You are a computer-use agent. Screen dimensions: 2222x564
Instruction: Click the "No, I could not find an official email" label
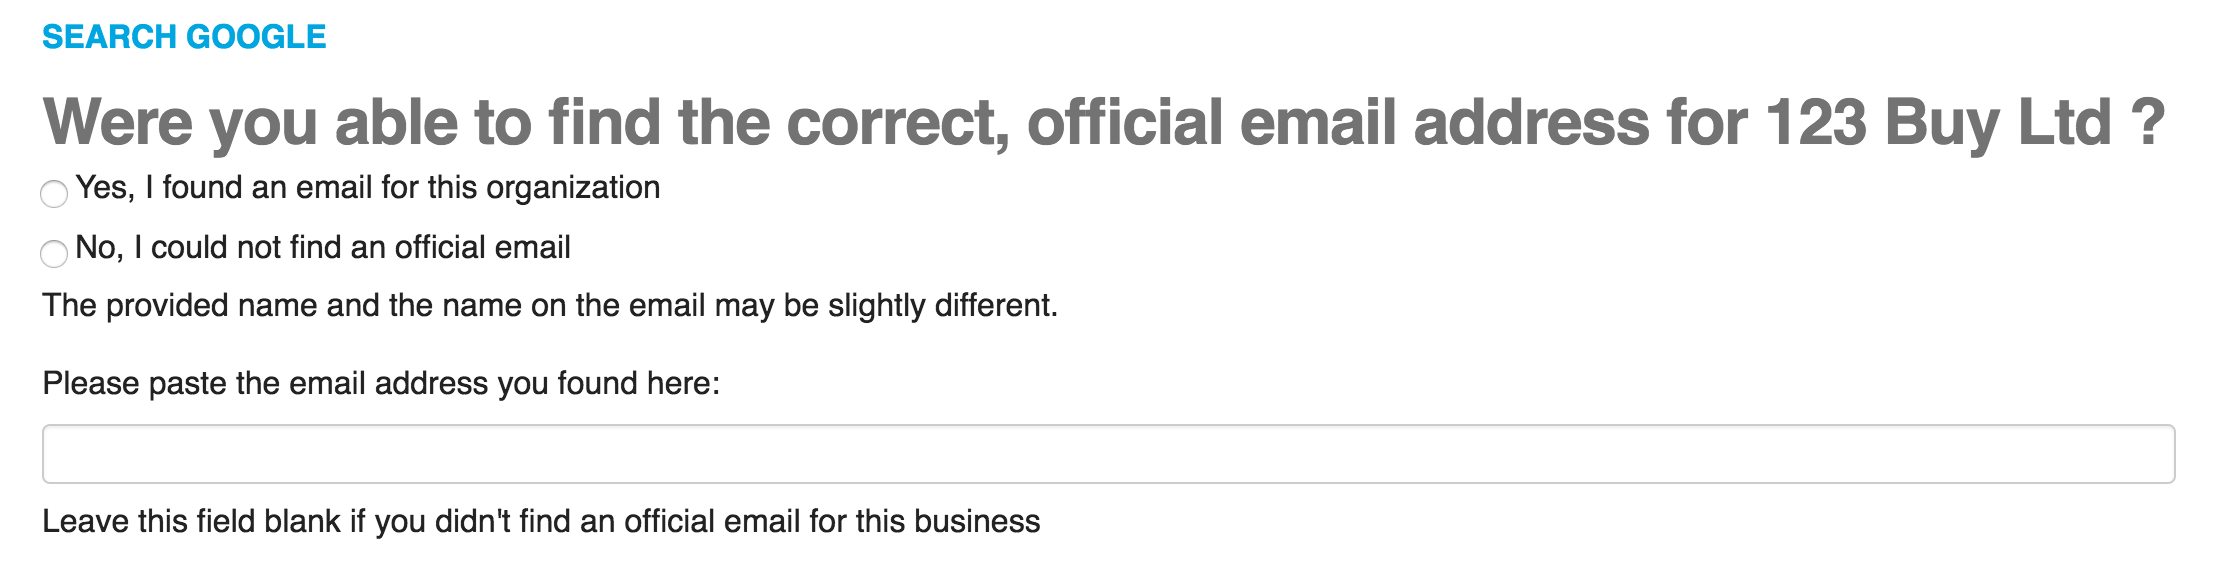pos(322,248)
